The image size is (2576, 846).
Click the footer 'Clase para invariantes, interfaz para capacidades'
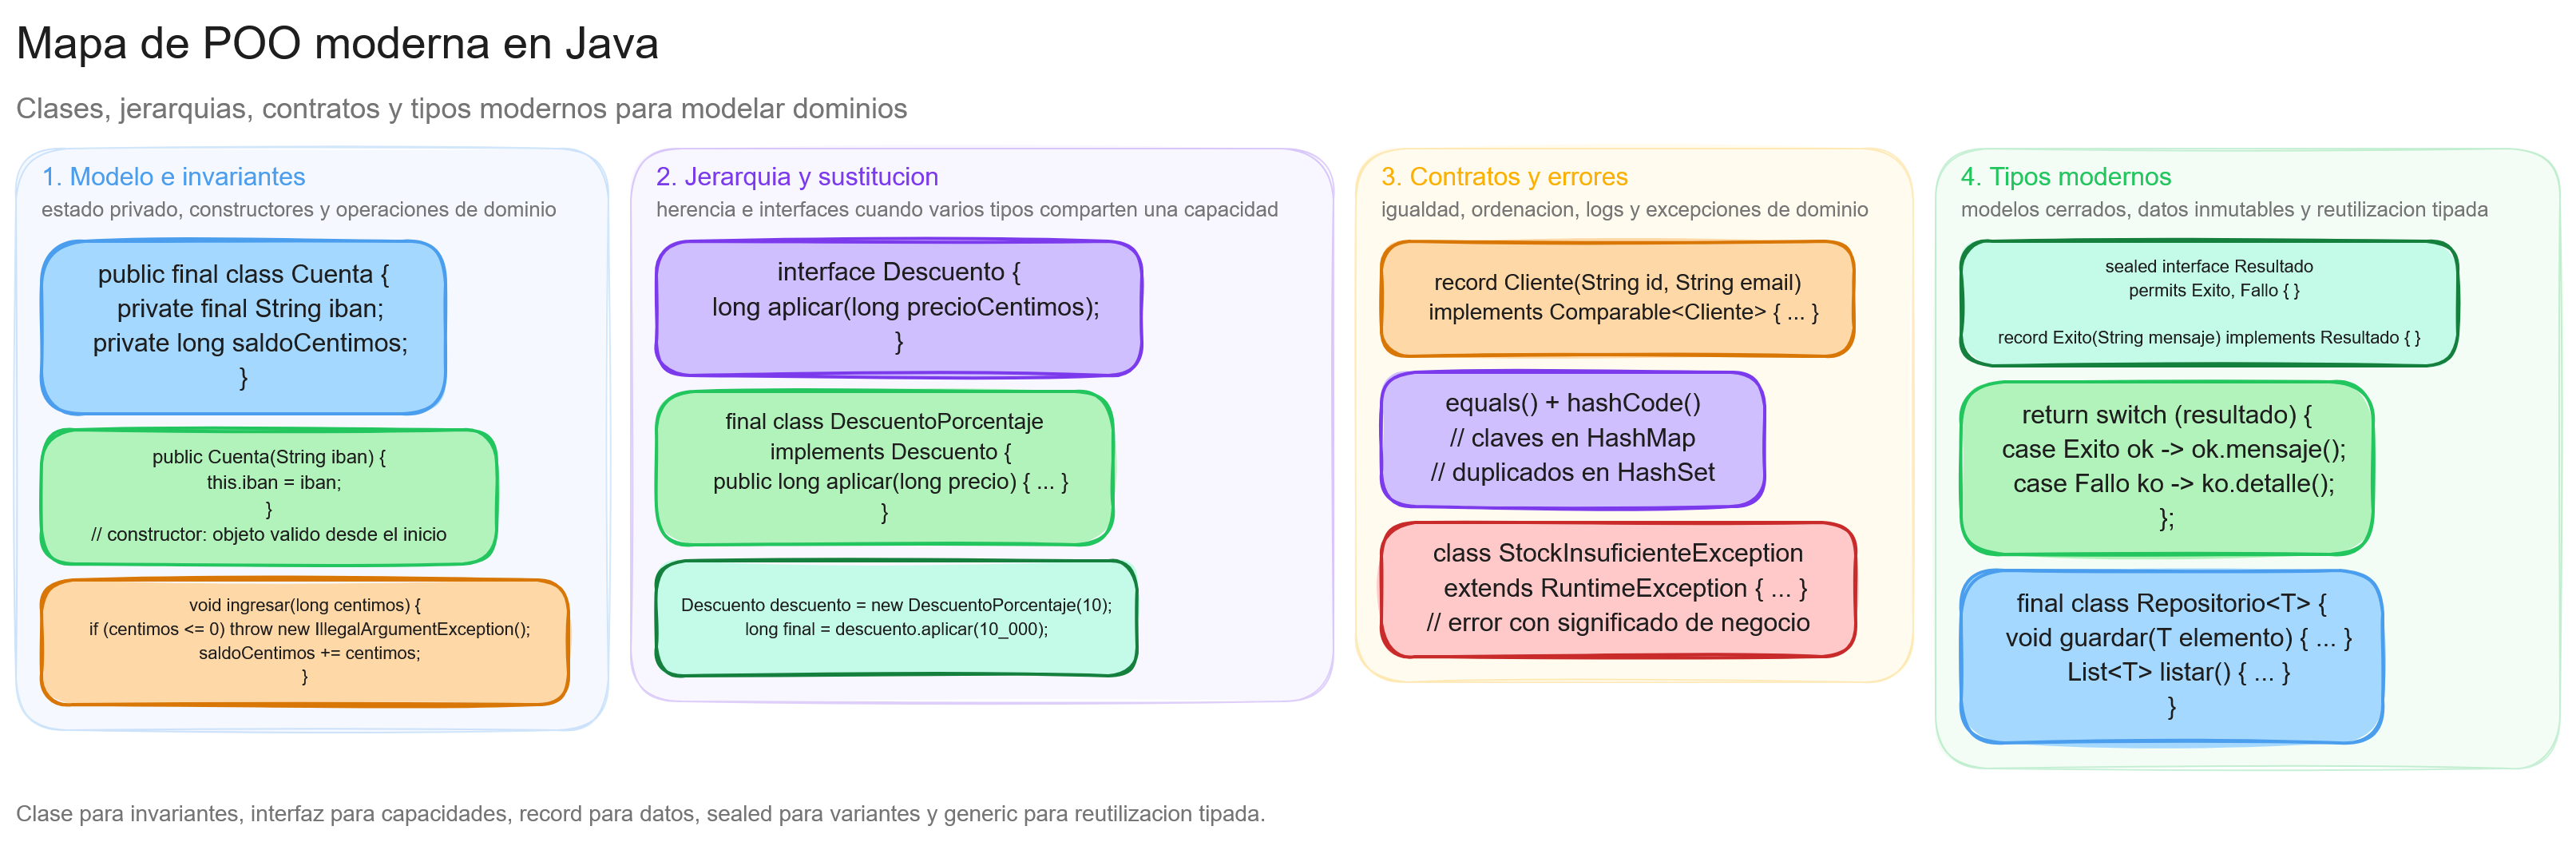point(640,813)
